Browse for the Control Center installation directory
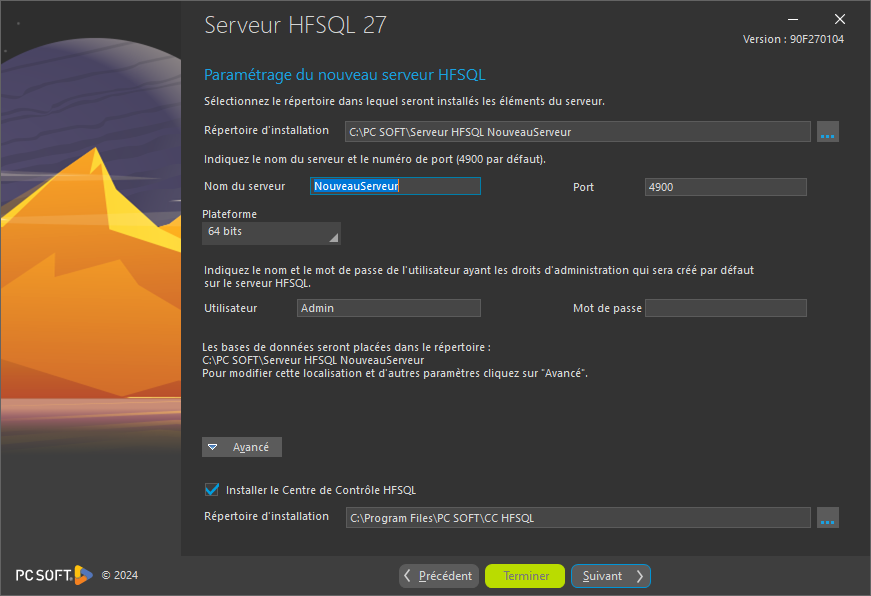 click(x=828, y=518)
